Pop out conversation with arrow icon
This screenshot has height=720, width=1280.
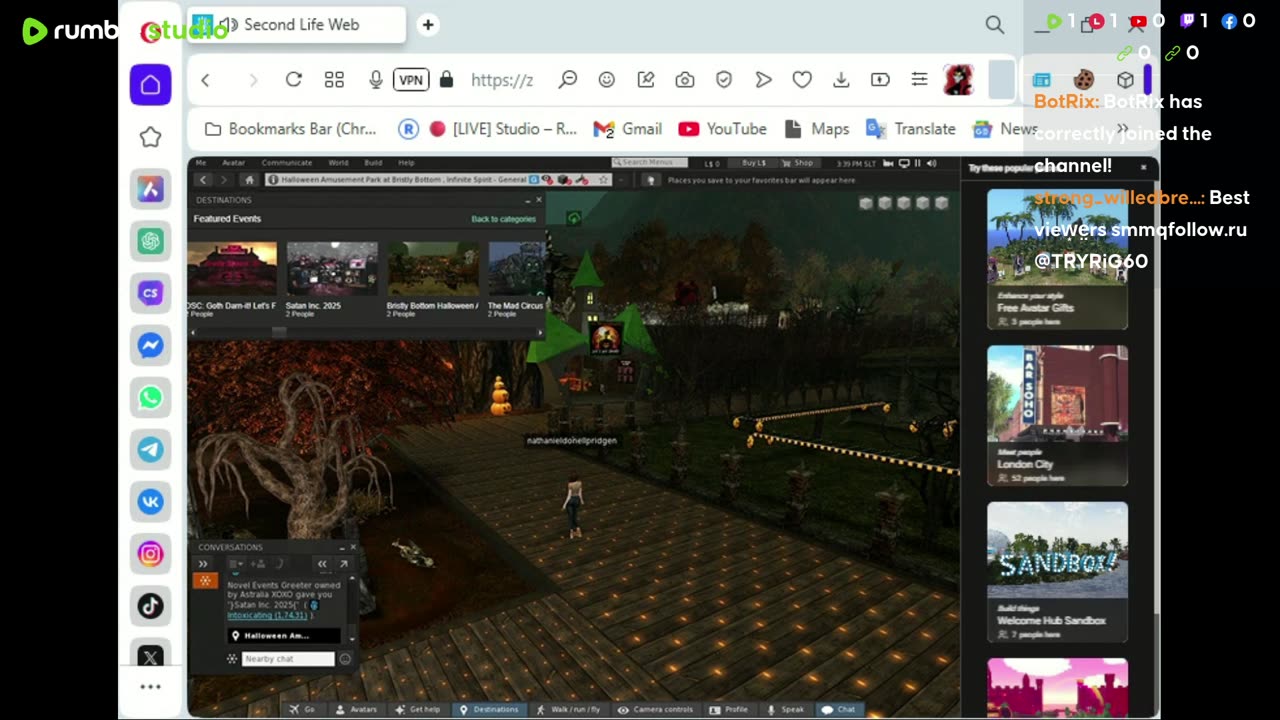[343, 564]
